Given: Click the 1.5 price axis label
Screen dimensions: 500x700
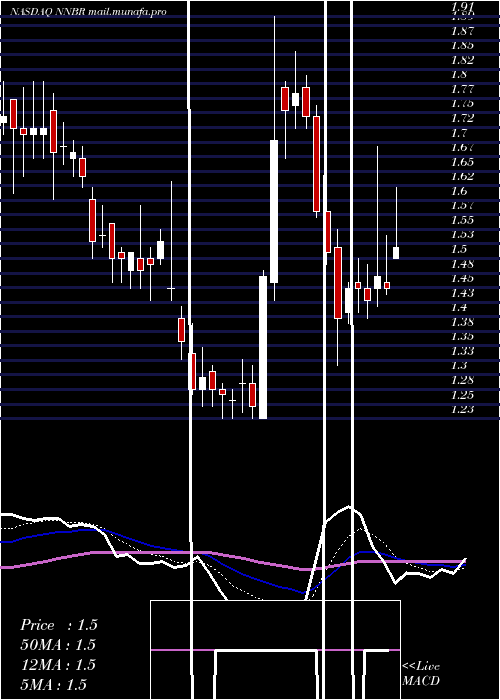Looking at the screenshot, I should tap(459, 249).
